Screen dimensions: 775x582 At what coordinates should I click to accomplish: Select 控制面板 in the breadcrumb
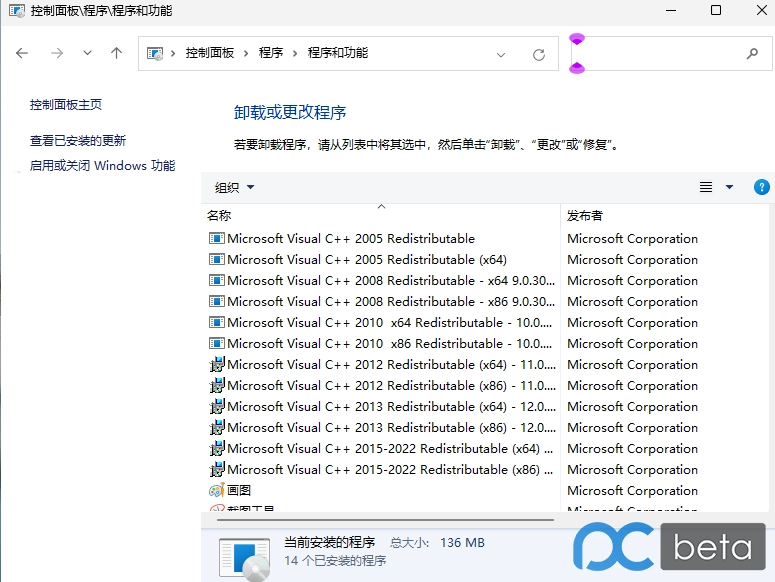tap(210, 53)
